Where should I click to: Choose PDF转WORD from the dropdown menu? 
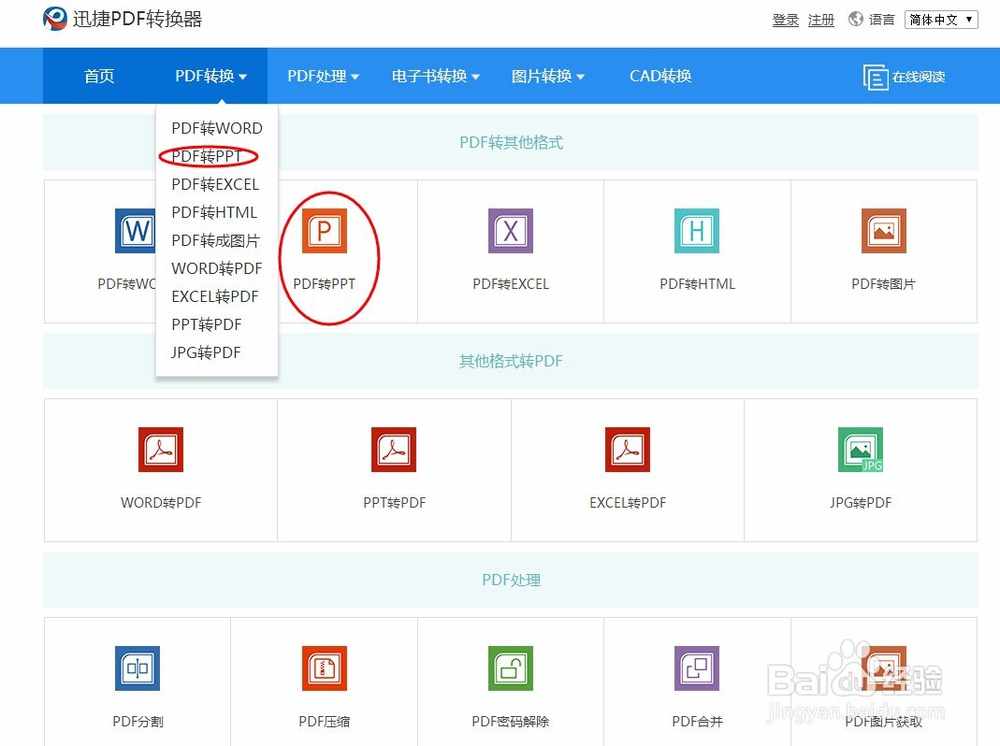(217, 128)
